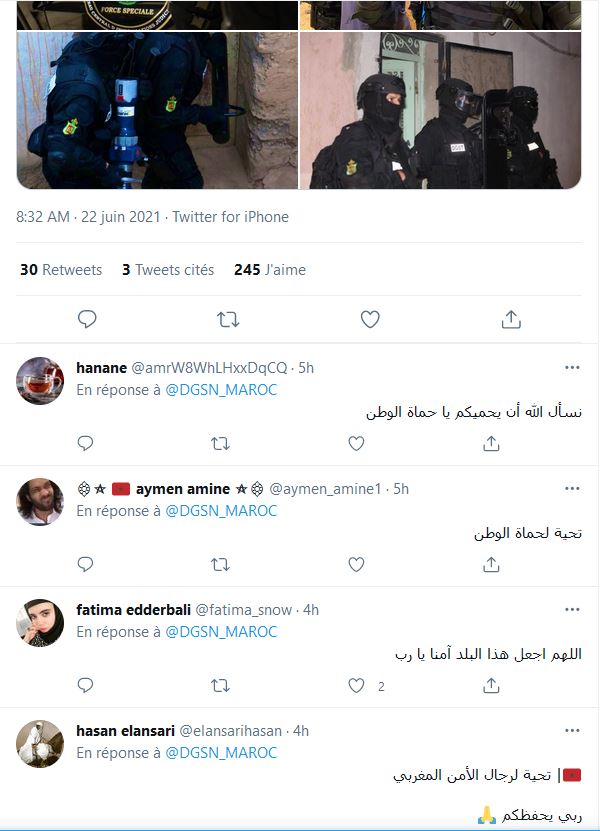Like hanane's reply

pyautogui.click(x=356, y=443)
